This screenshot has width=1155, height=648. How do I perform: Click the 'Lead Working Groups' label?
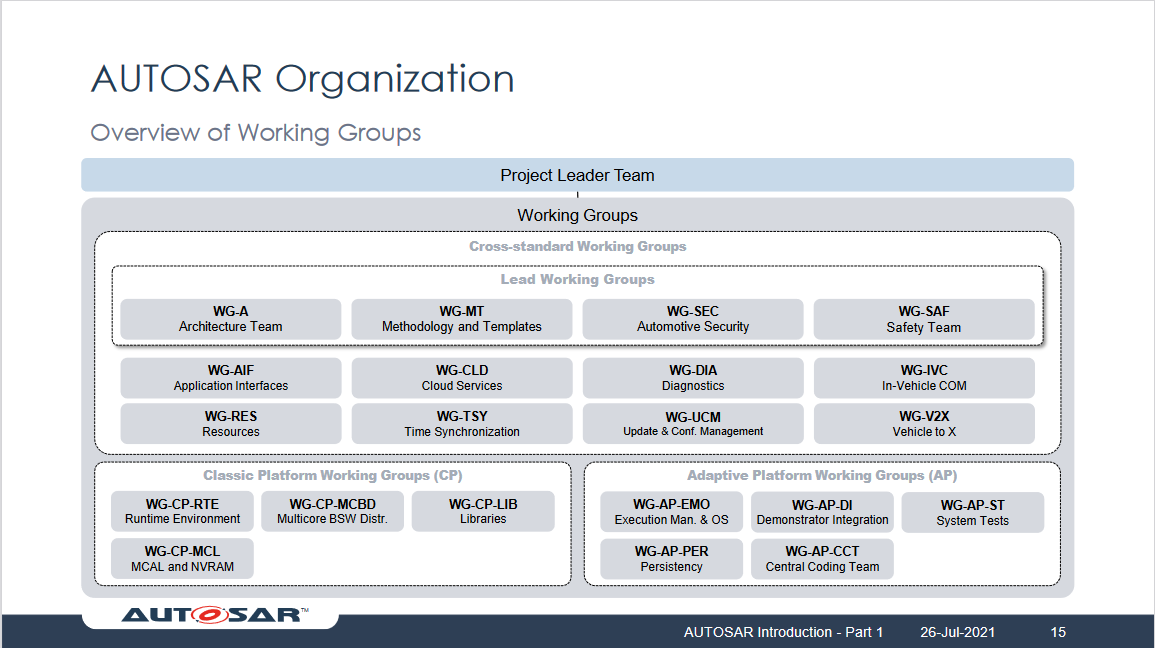pyautogui.click(x=578, y=279)
